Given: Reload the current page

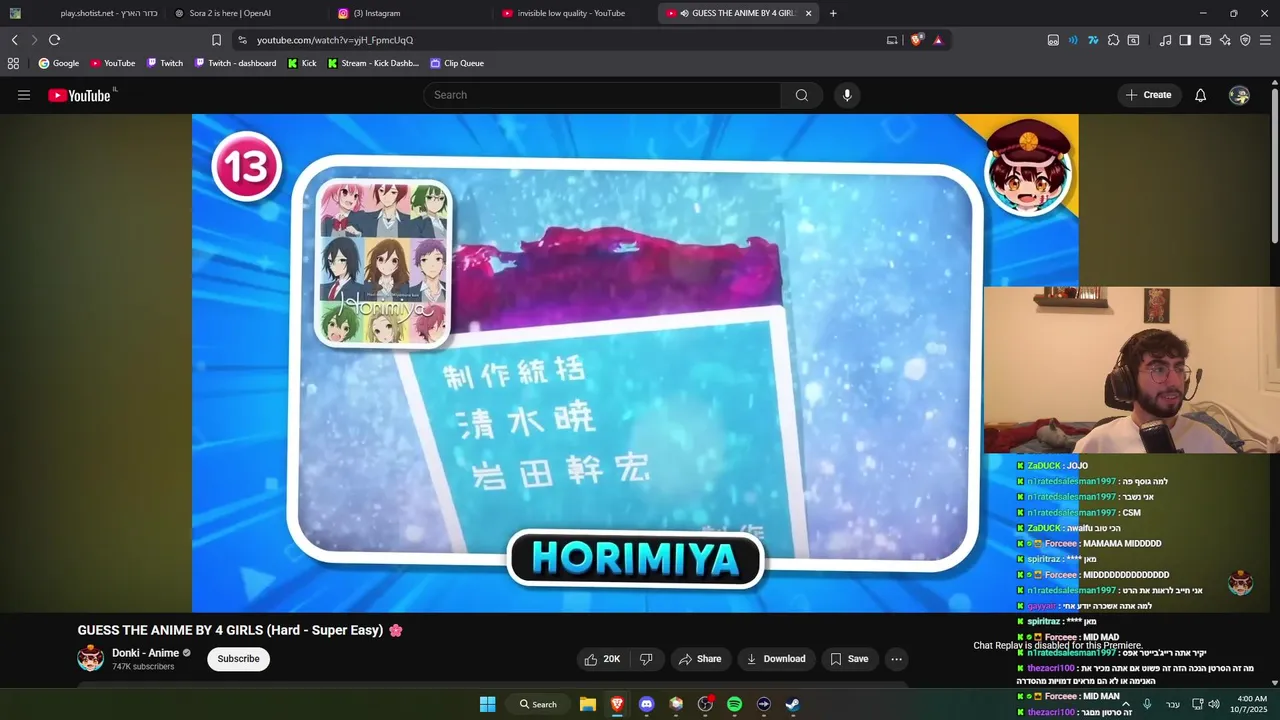Looking at the screenshot, I should [54, 40].
